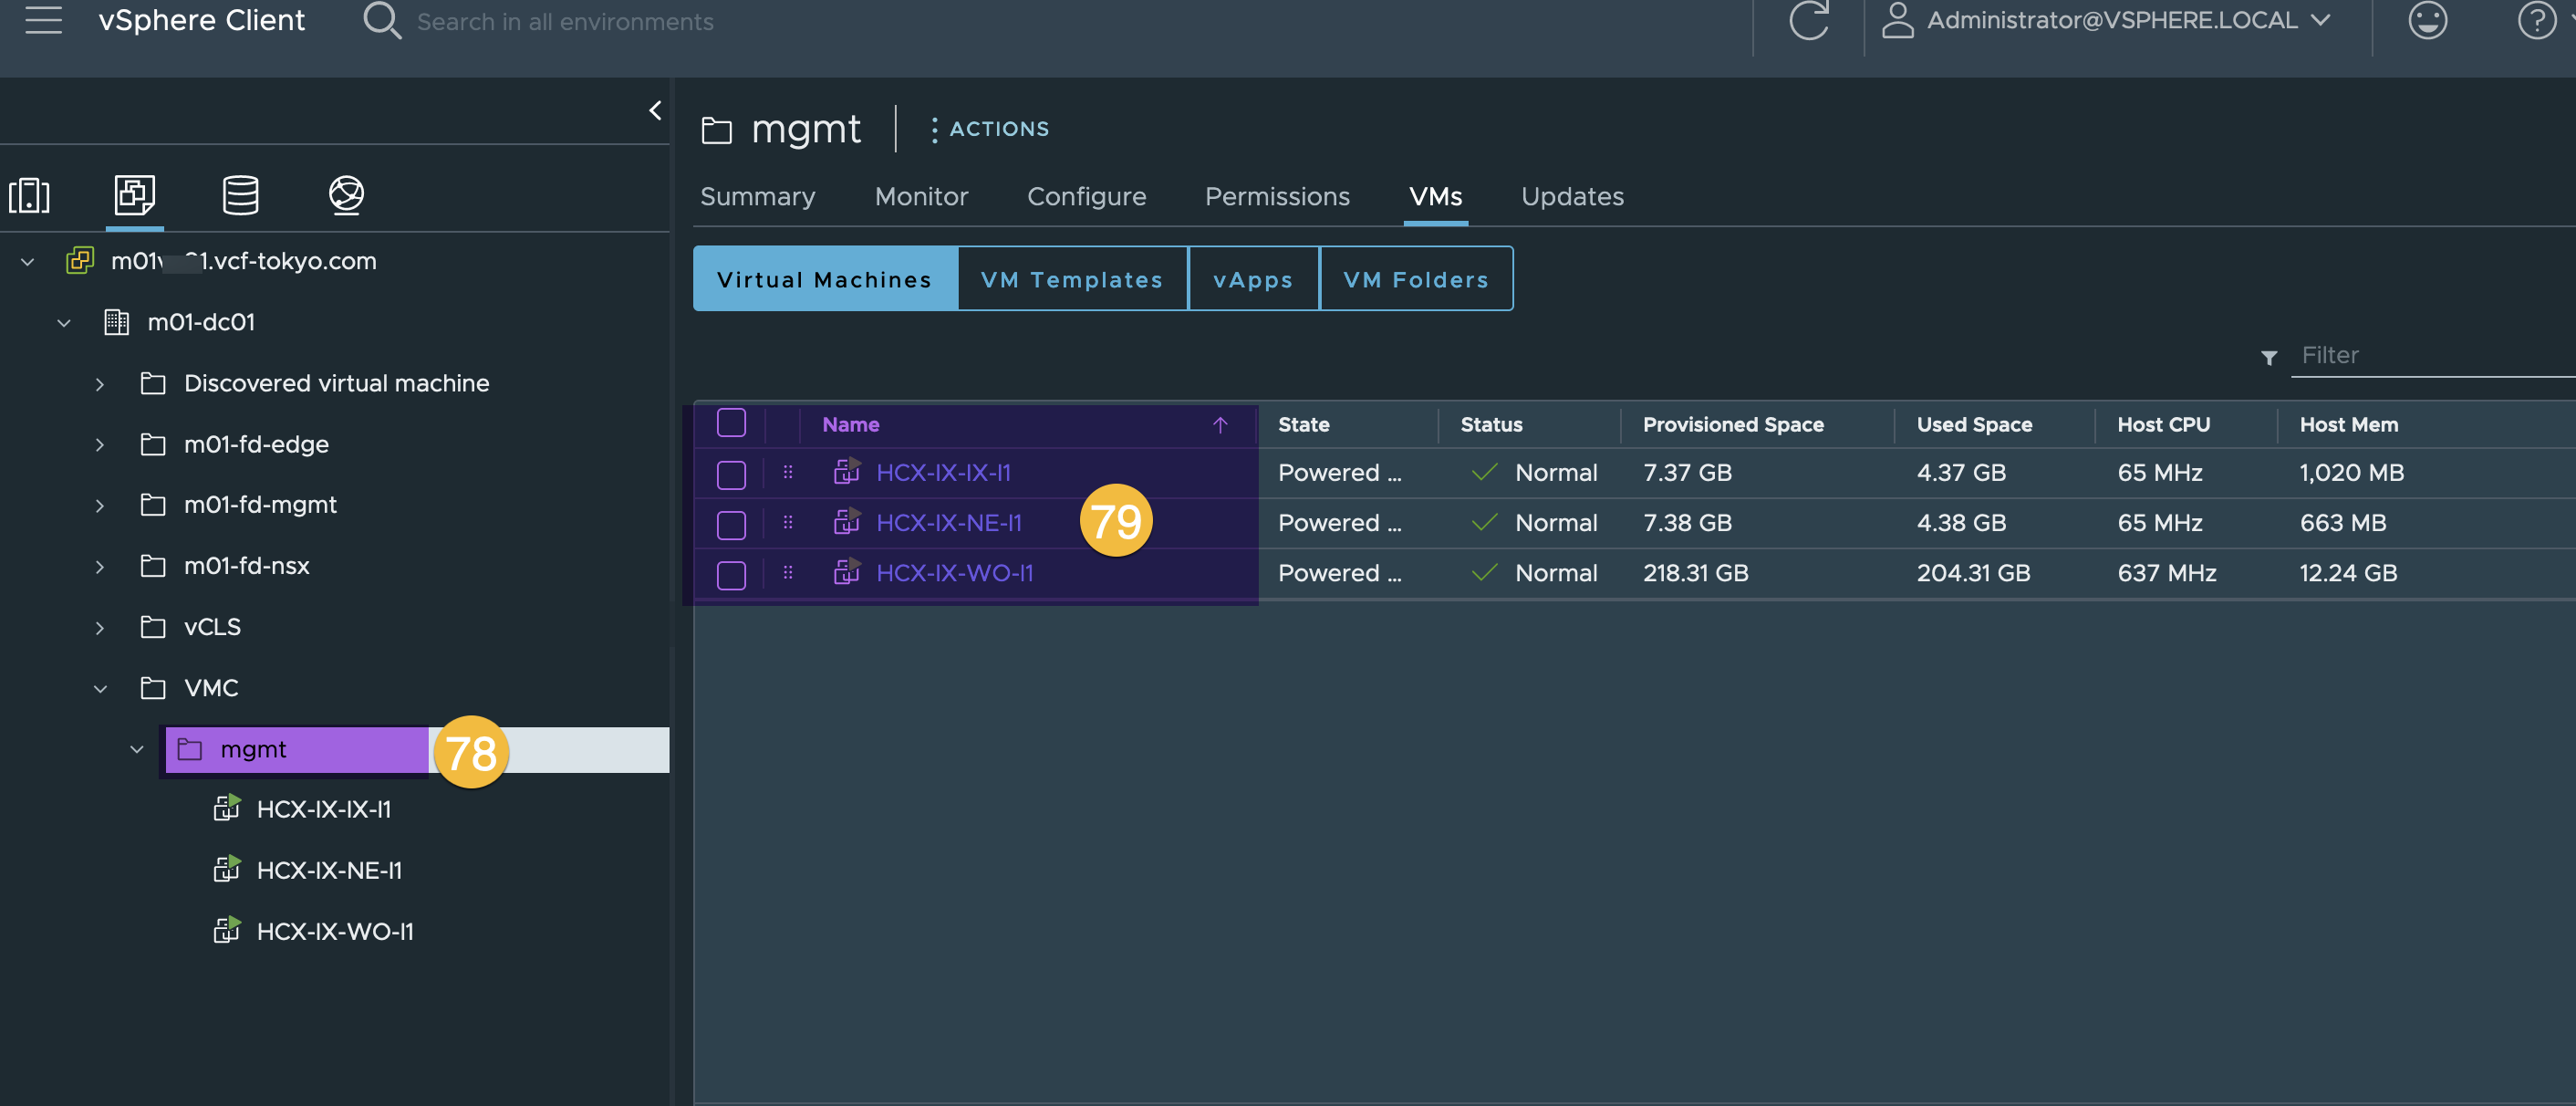
Task: Click the VM icon beside HCX-IX-WO-I1 in tree
Action: pos(227,930)
